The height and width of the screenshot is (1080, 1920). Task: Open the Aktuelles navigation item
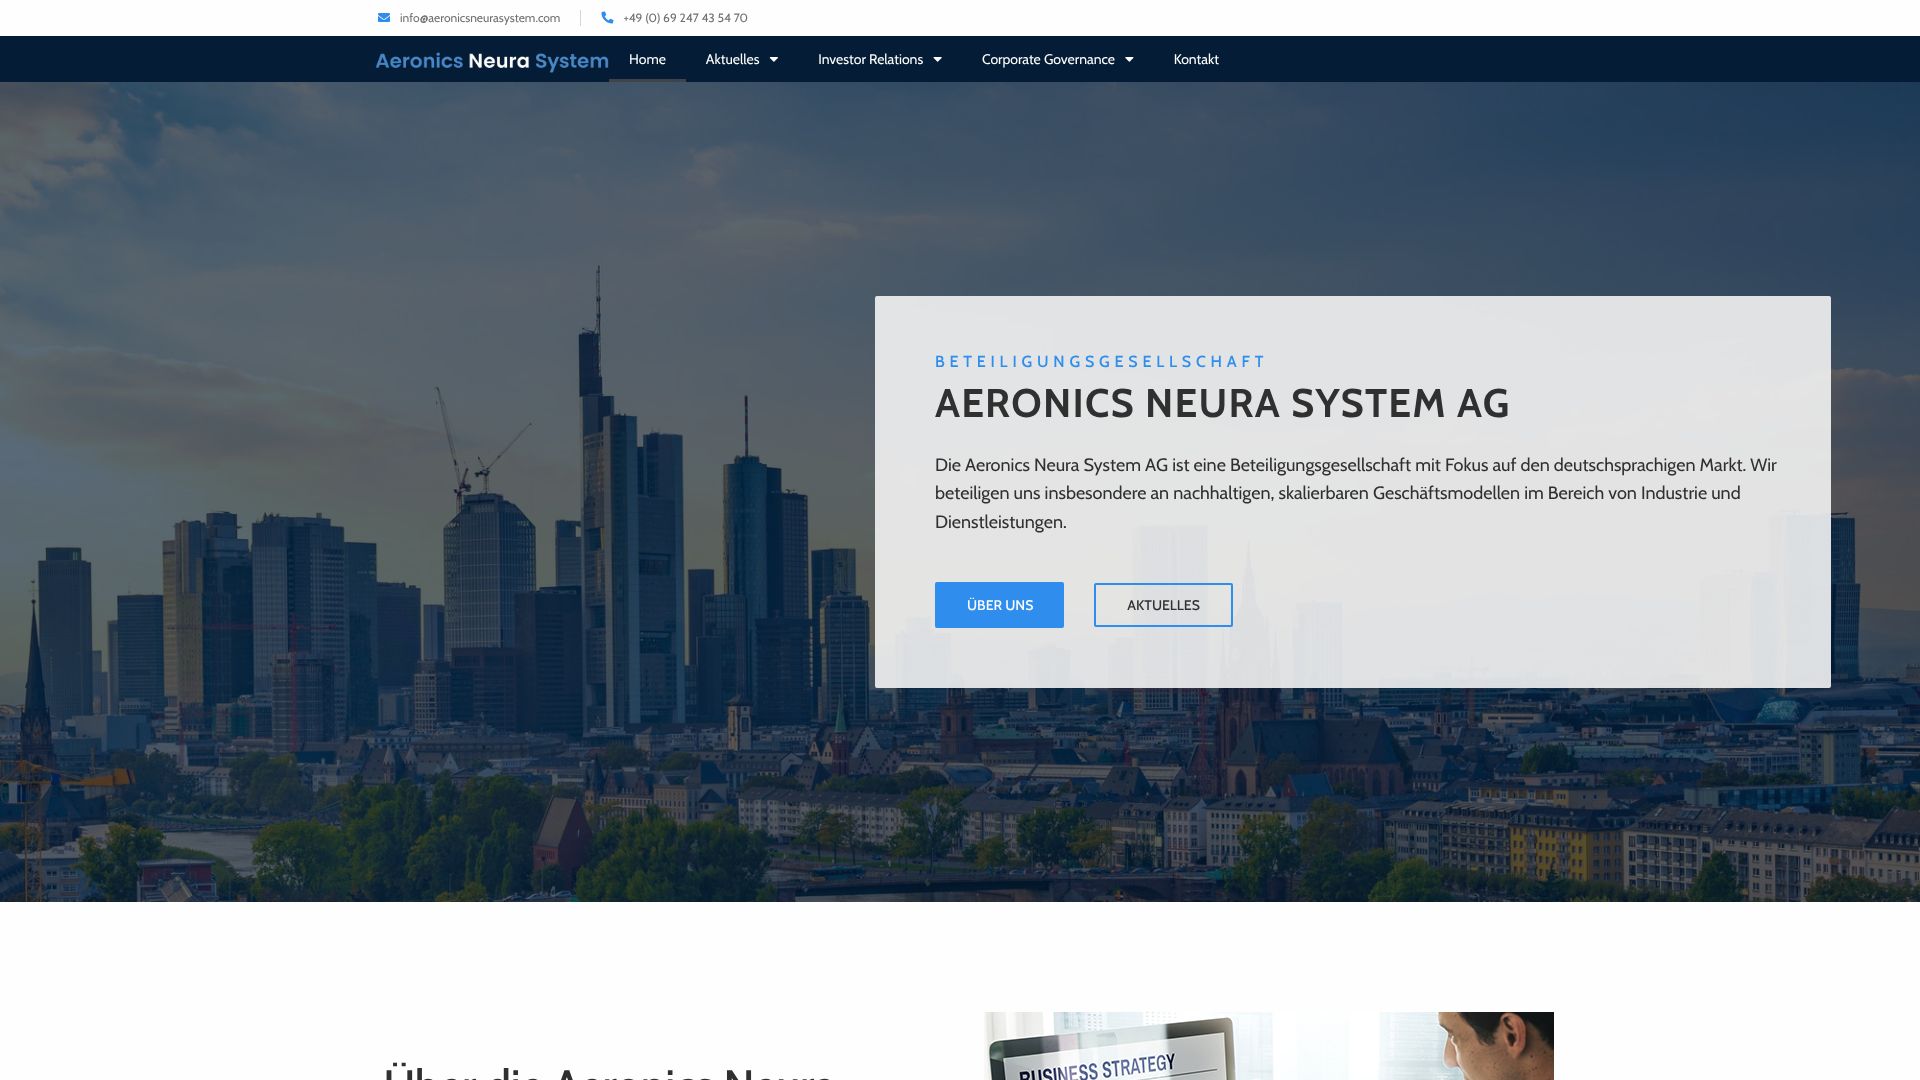pos(732,60)
